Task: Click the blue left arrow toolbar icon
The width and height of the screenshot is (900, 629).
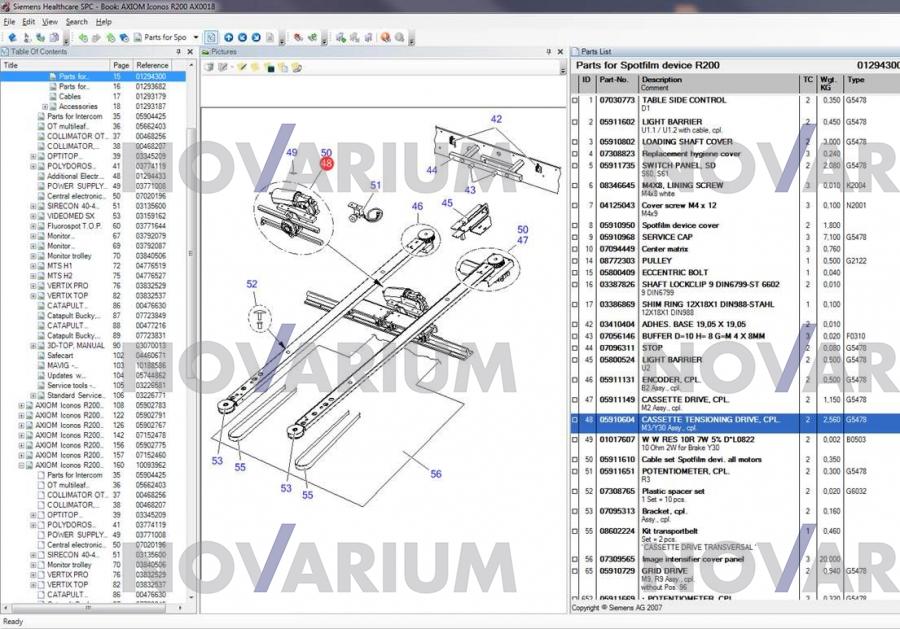Action: [243, 38]
